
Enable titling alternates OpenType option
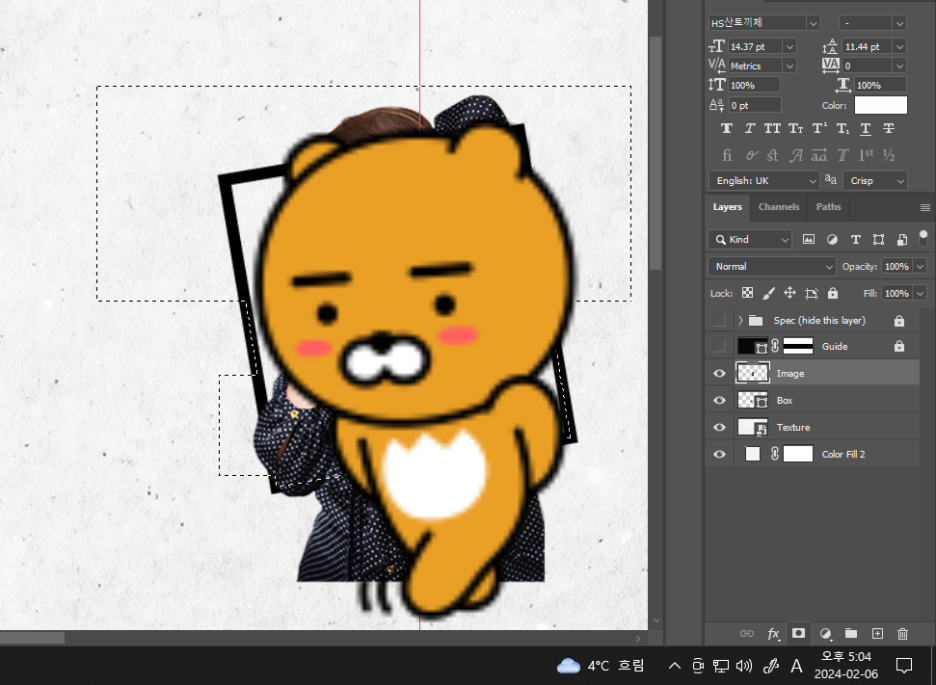[842, 156]
